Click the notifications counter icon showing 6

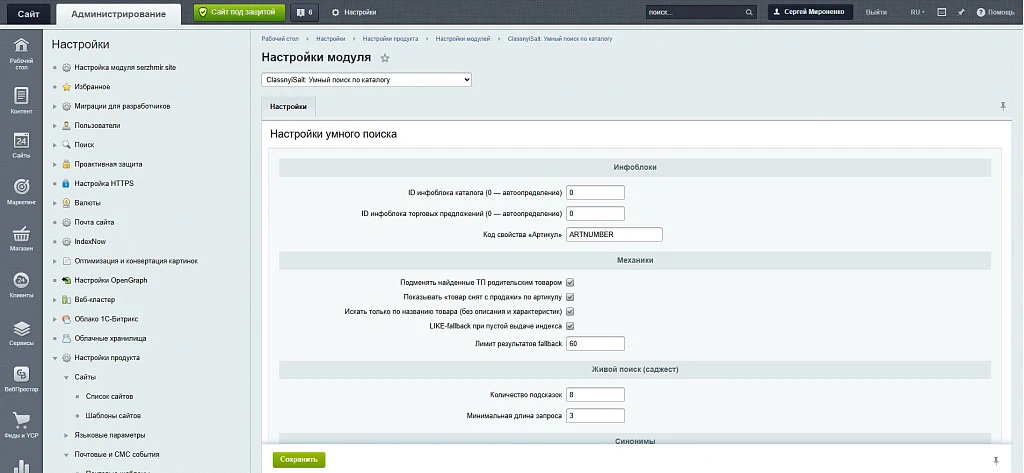pyautogui.click(x=304, y=12)
